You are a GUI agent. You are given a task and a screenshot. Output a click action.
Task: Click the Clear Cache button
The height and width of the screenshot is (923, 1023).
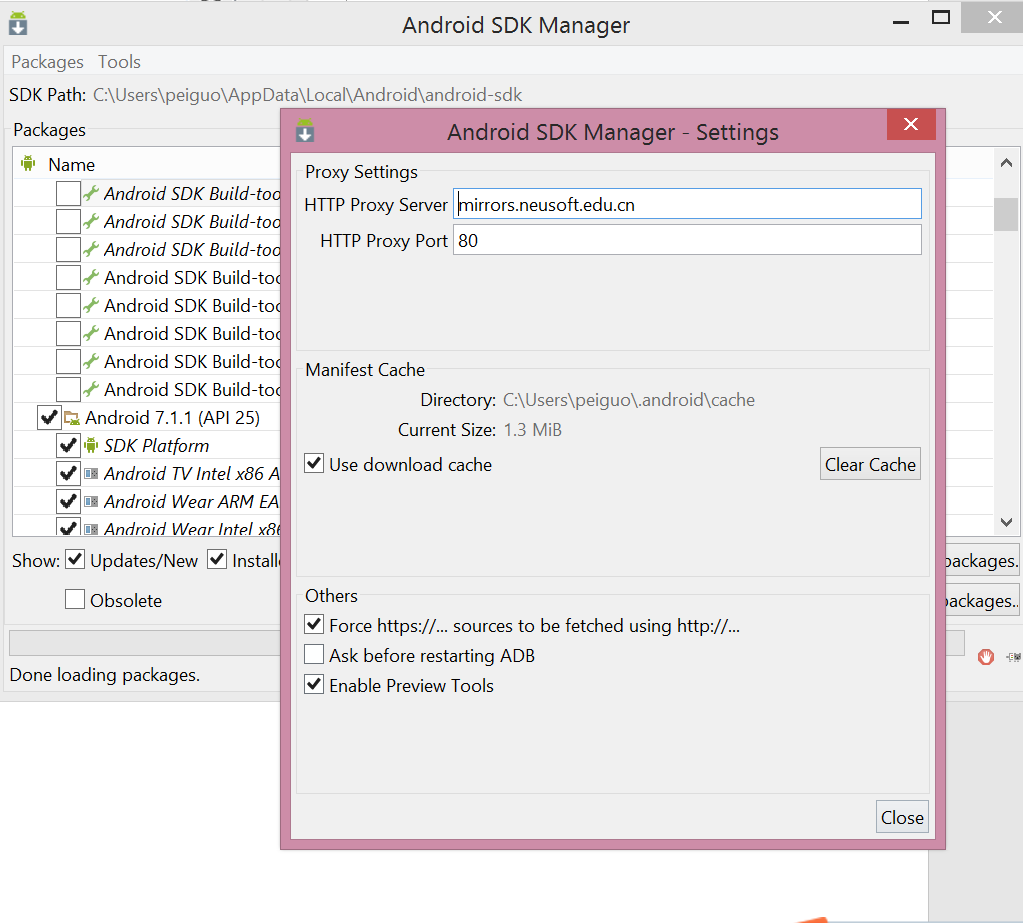870,464
